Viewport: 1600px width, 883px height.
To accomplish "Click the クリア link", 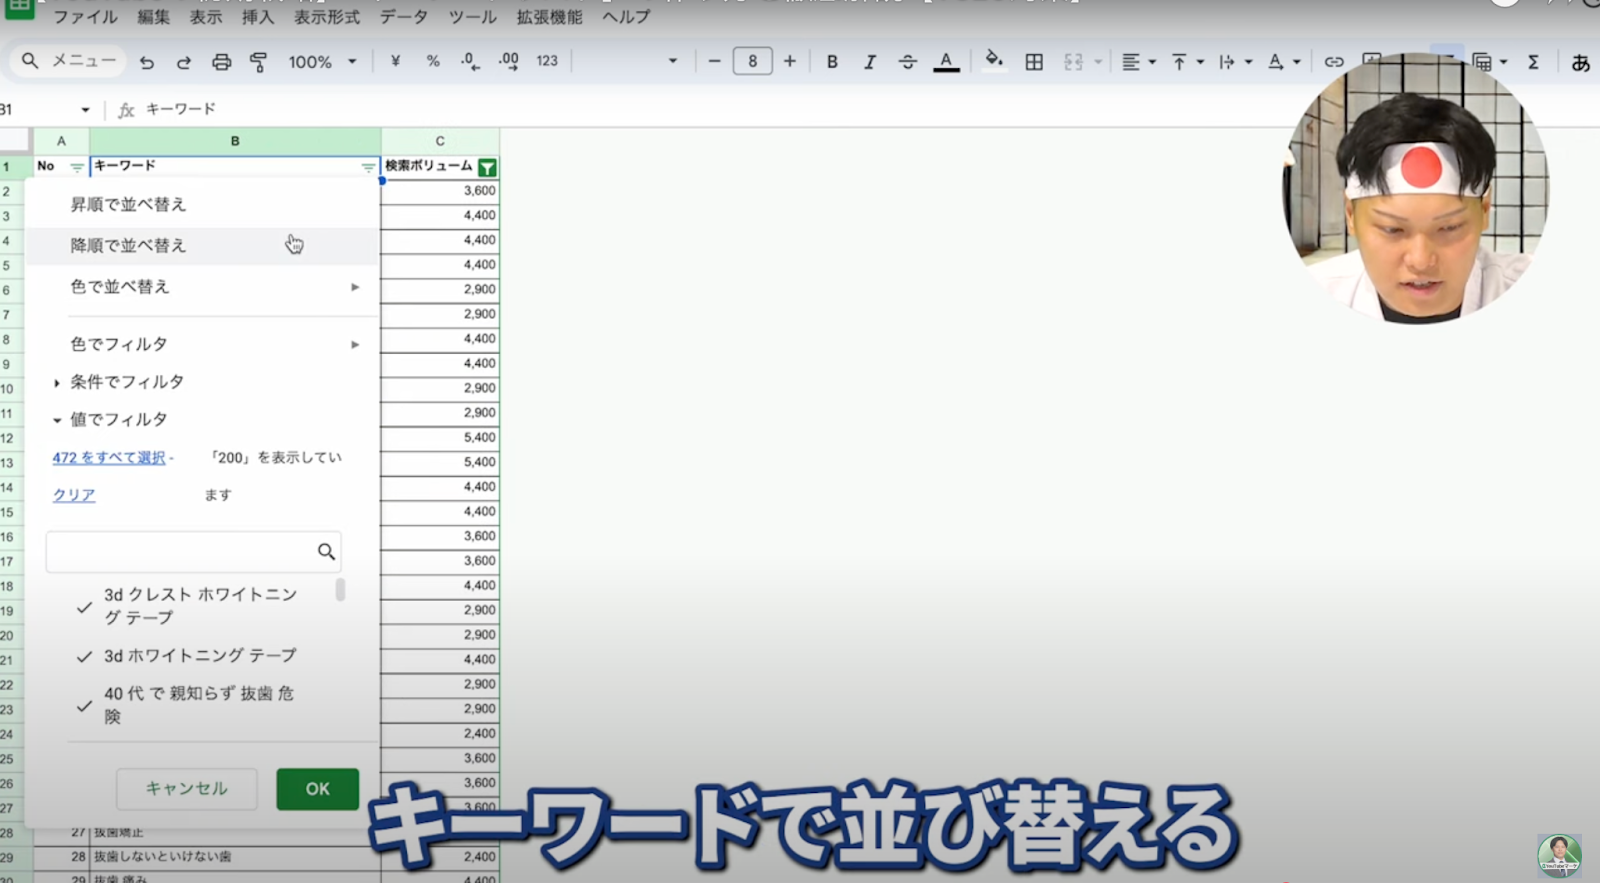I will 74,495.
